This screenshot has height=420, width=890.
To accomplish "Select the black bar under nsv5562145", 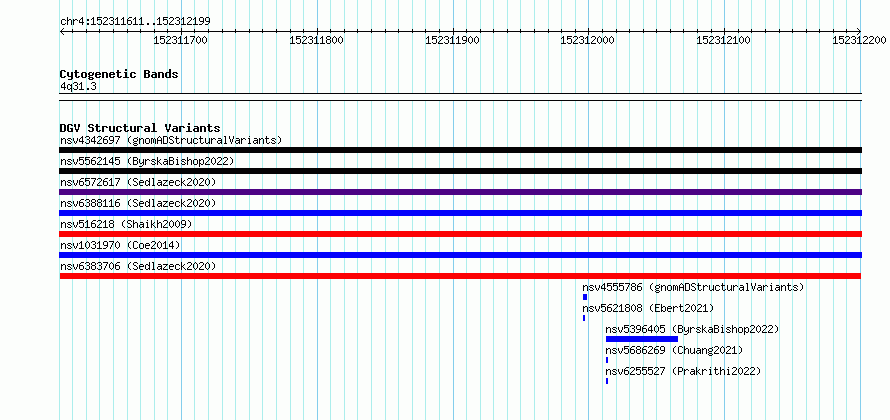I will (460, 171).
